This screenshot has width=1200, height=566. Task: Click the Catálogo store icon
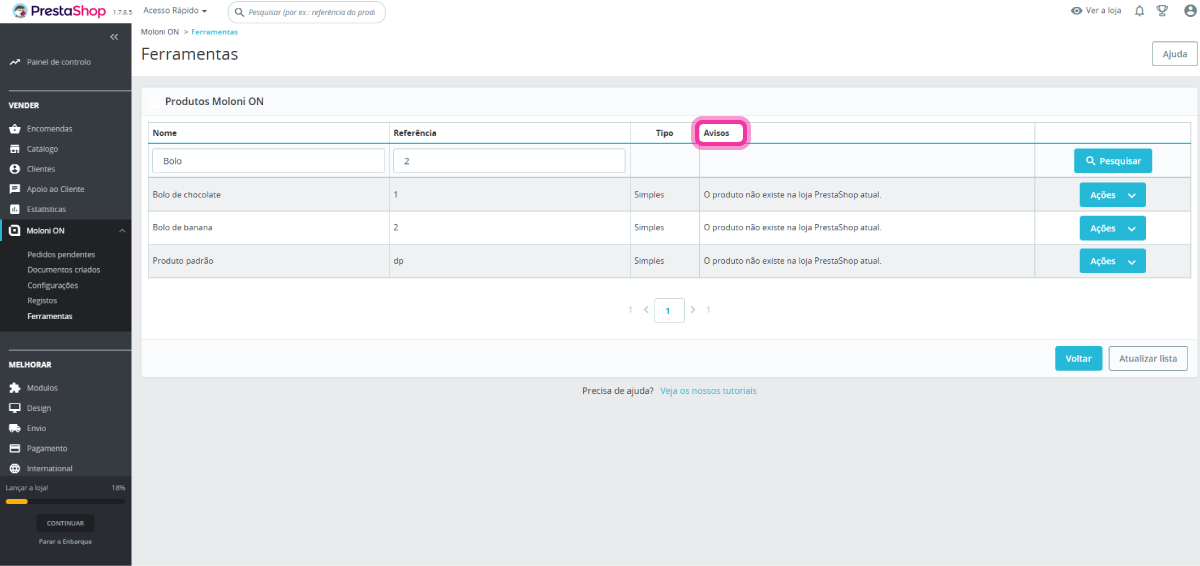[15, 149]
